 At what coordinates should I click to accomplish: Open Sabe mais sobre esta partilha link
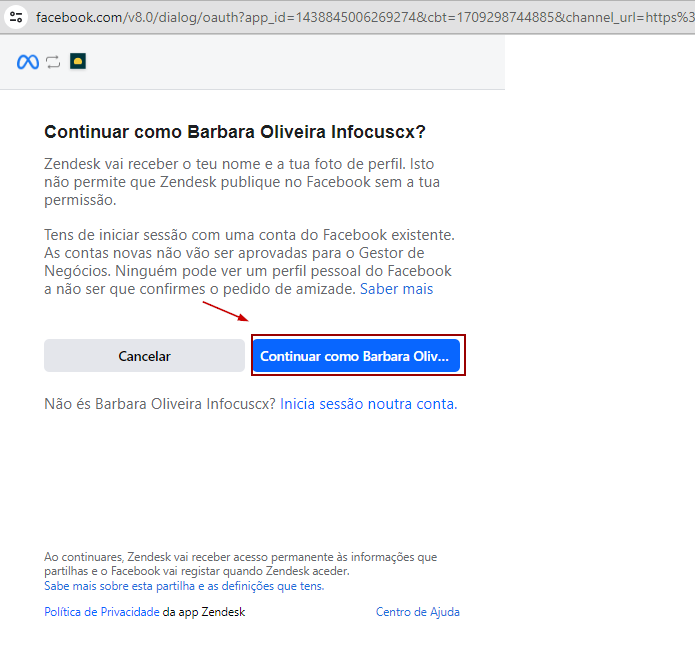tap(184, 586)
